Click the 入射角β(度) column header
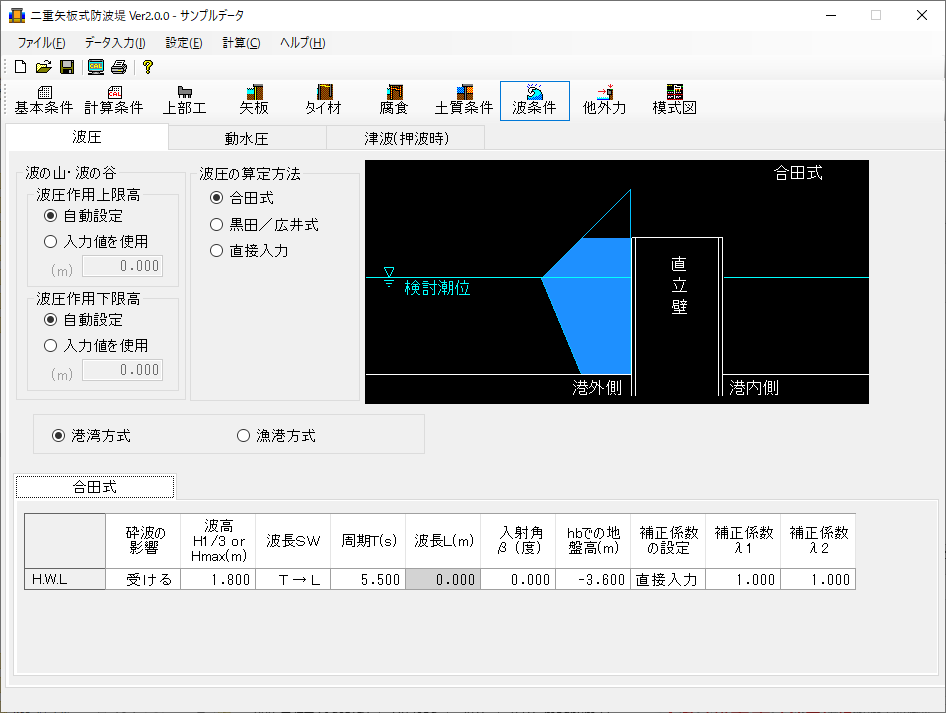 [518, 541]
